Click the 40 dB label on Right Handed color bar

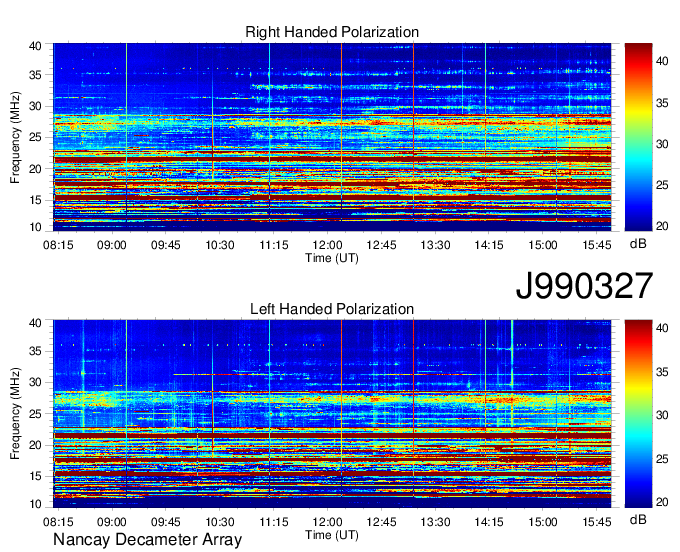point(662,61)
